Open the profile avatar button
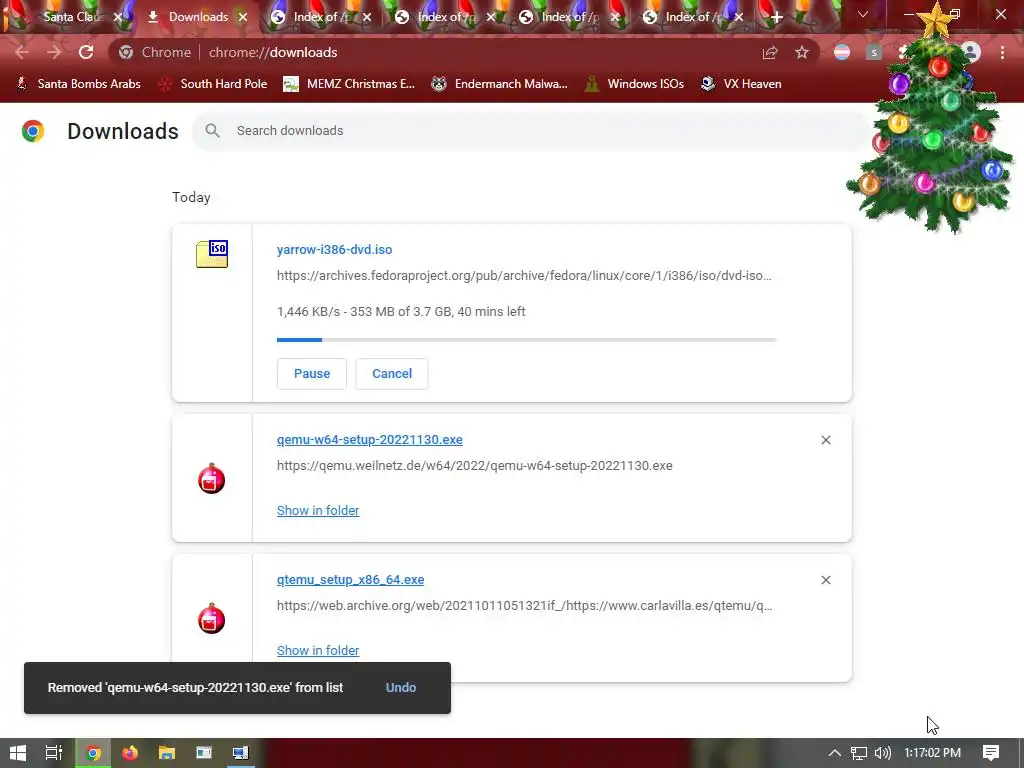This screenshot has height=768, width=1024. coord(970,52)
